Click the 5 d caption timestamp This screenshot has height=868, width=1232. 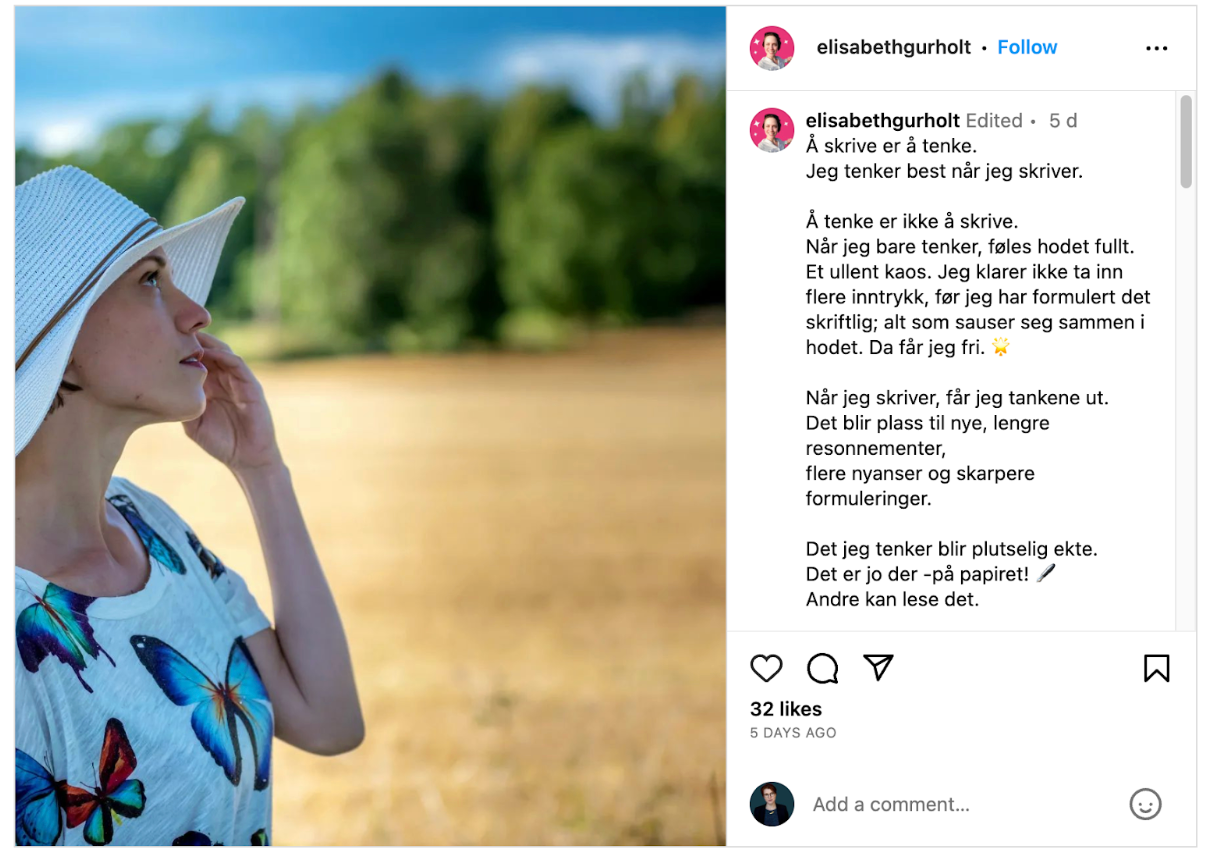pyautogui.click(x=1063, y=120)
